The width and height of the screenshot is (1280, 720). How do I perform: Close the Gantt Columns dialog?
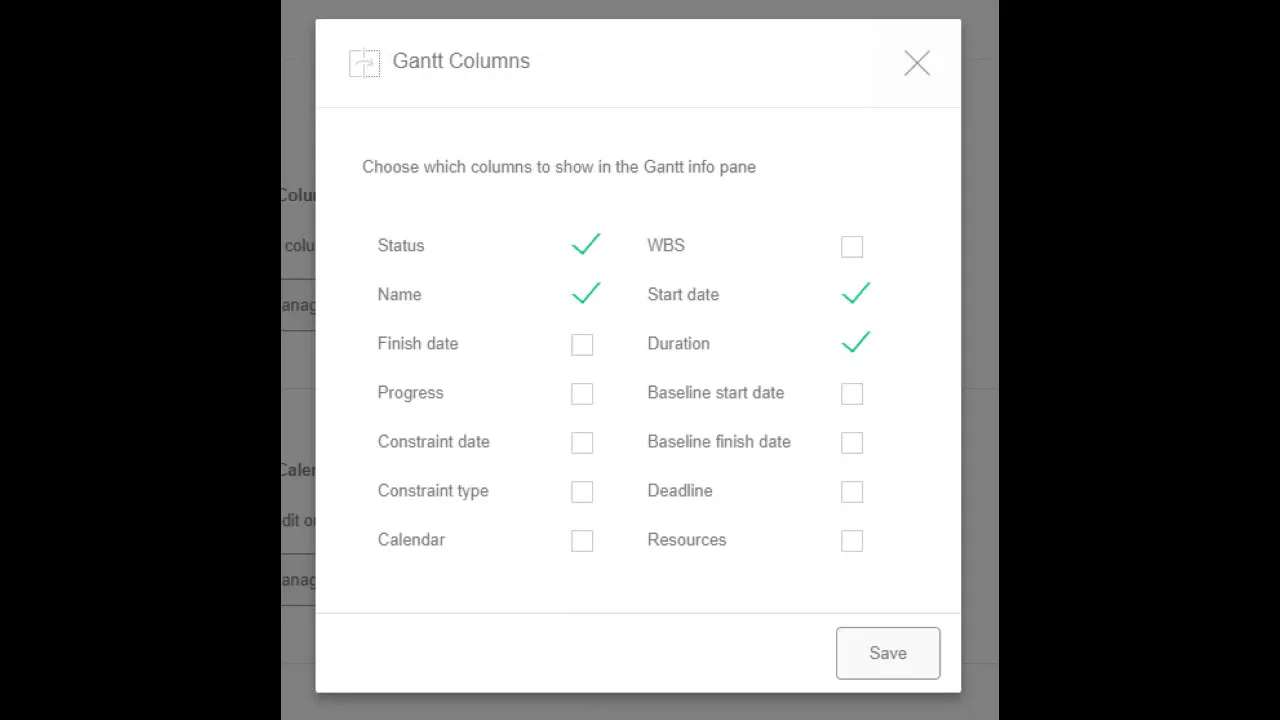click(x=916, y=64)
